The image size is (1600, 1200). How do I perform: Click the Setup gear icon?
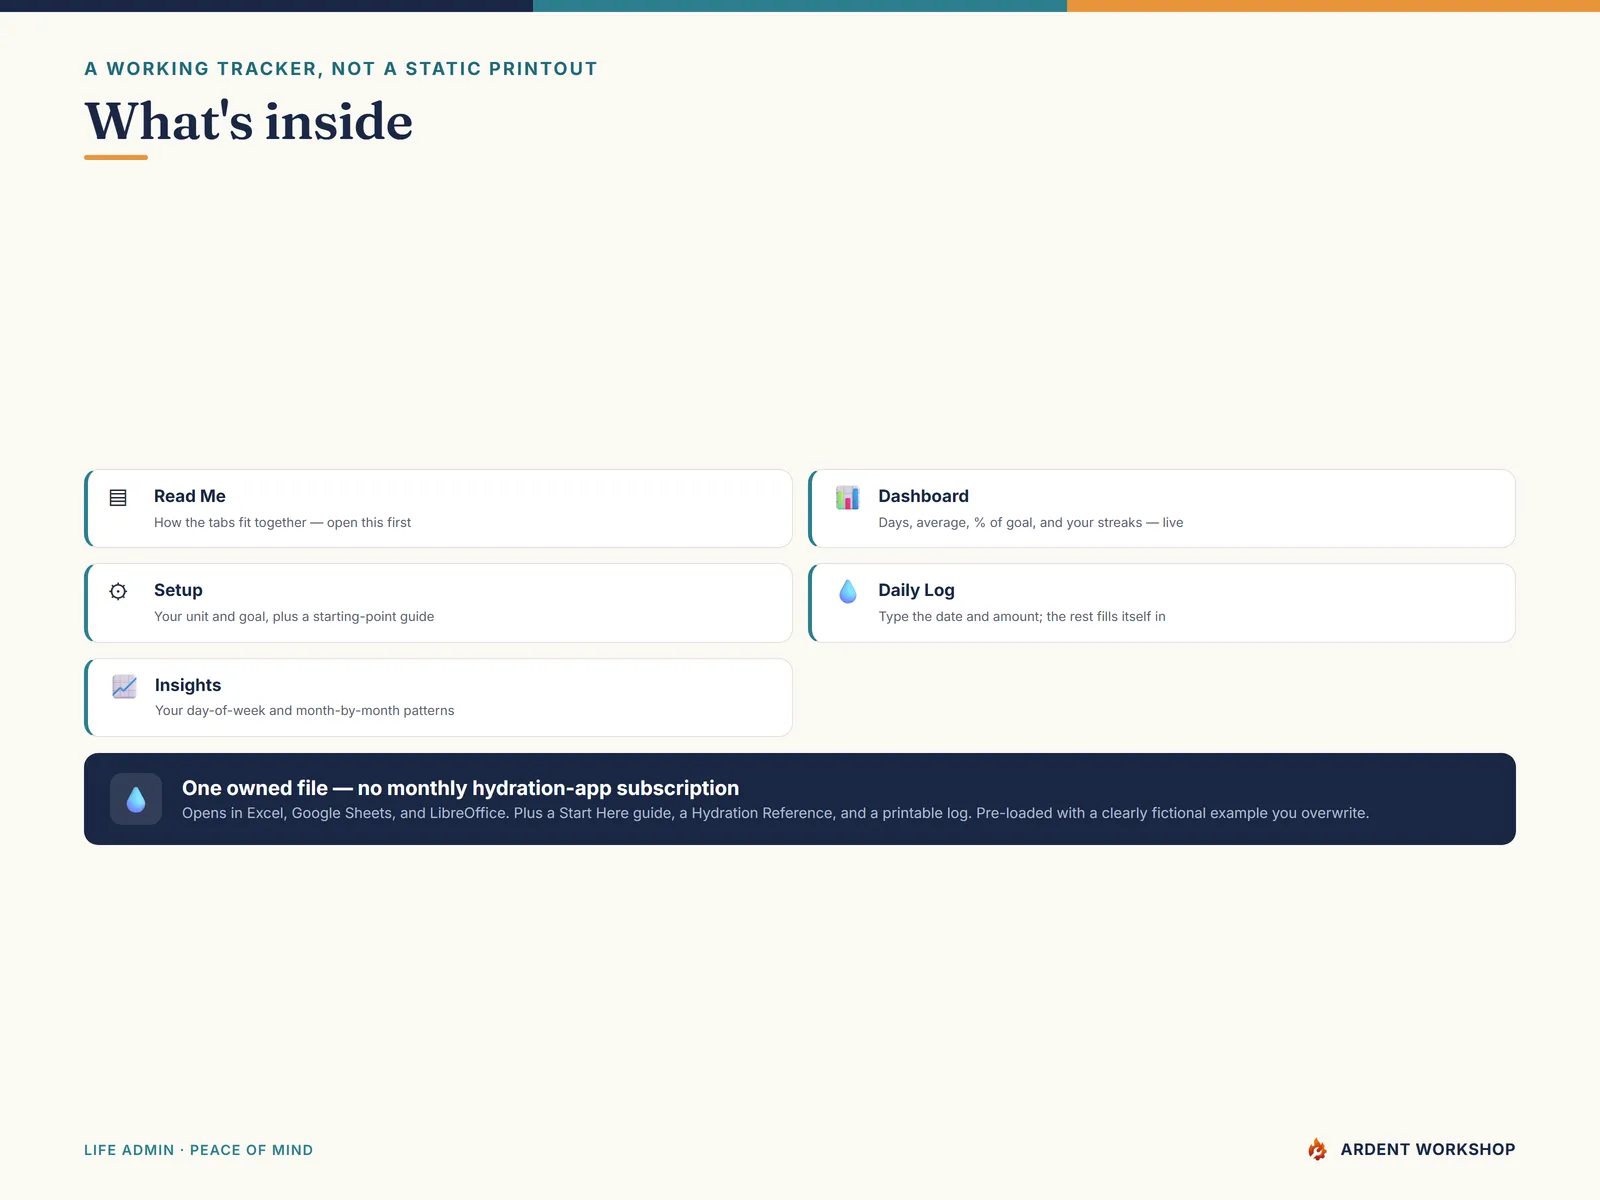point(118,591)
